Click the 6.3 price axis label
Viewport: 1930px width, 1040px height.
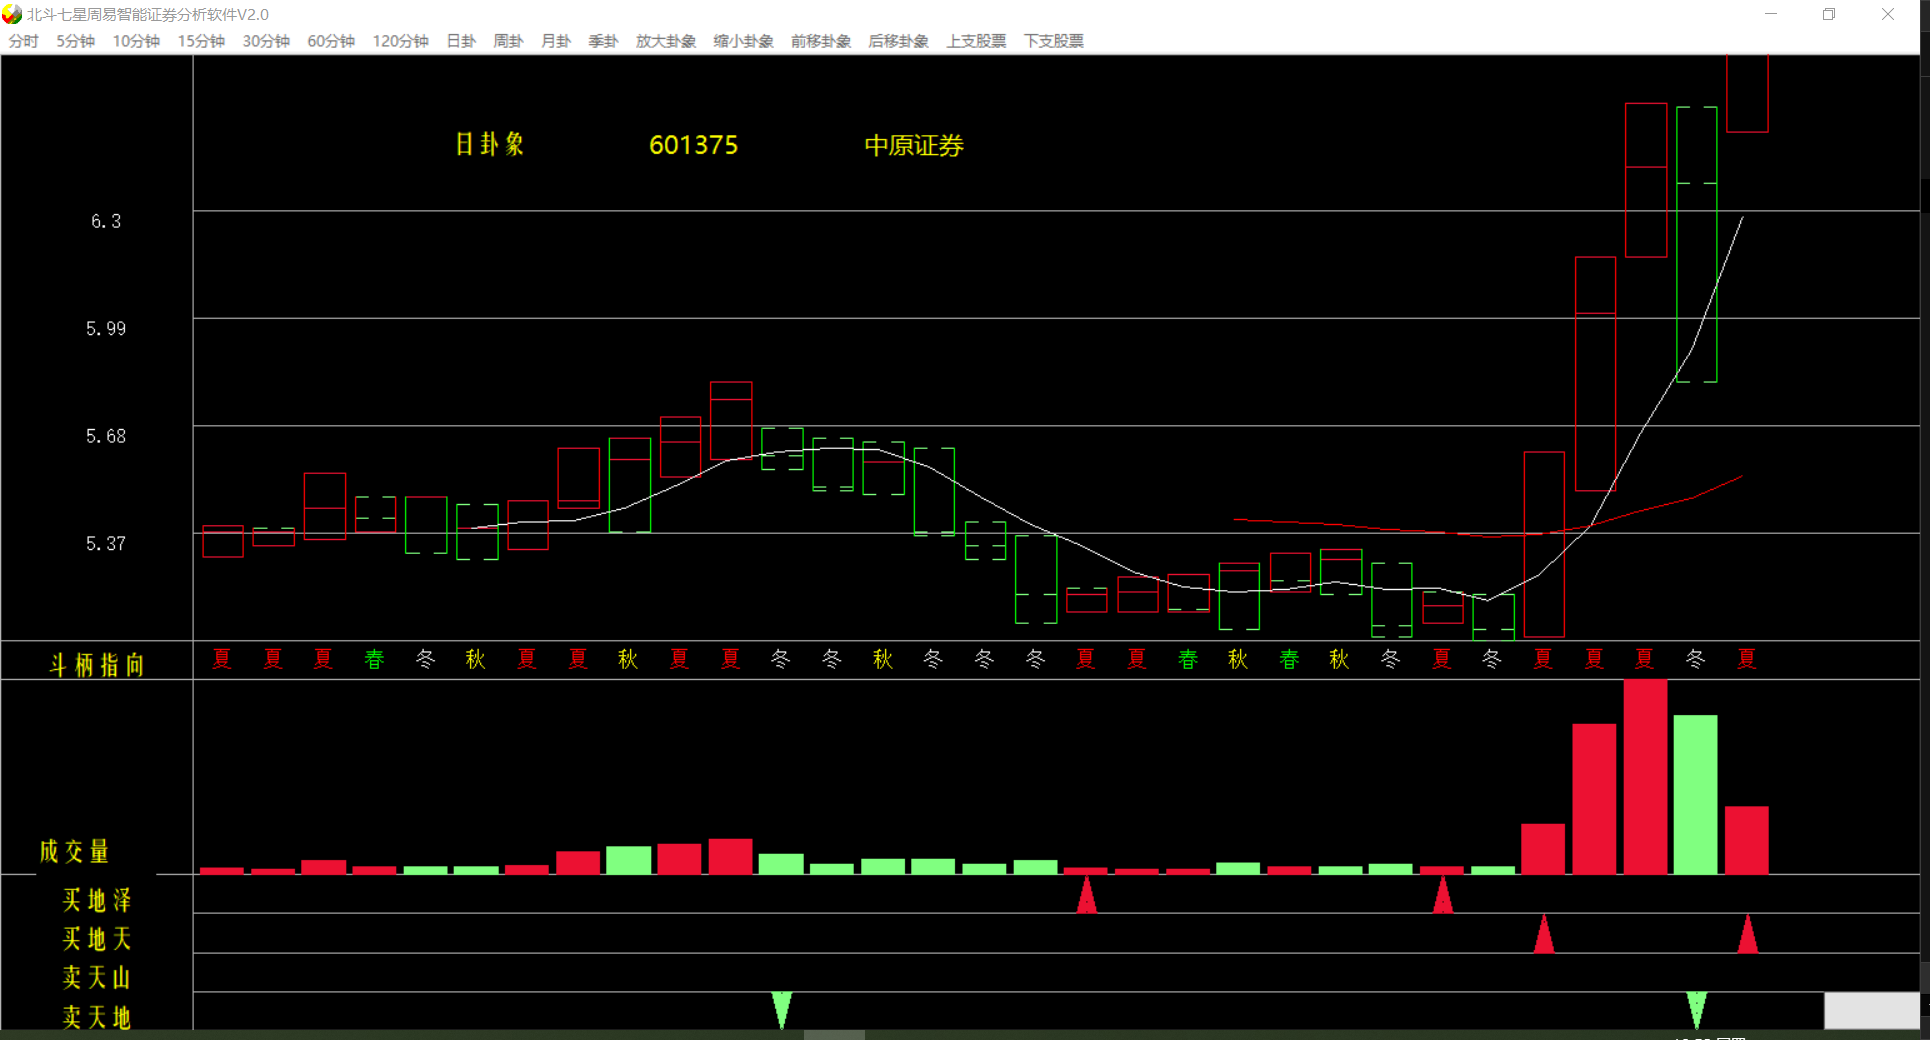point(106,221)
